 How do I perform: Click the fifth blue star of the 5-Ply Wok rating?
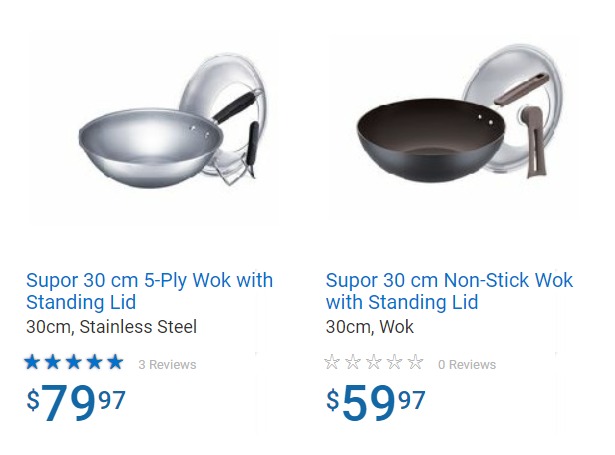point(115,362)
